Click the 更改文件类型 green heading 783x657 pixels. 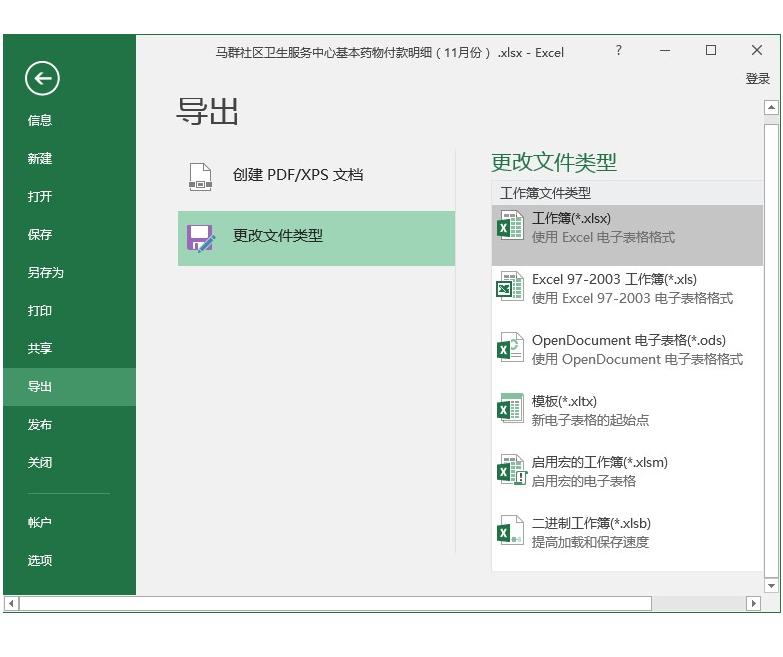click(x=554, y=163)
